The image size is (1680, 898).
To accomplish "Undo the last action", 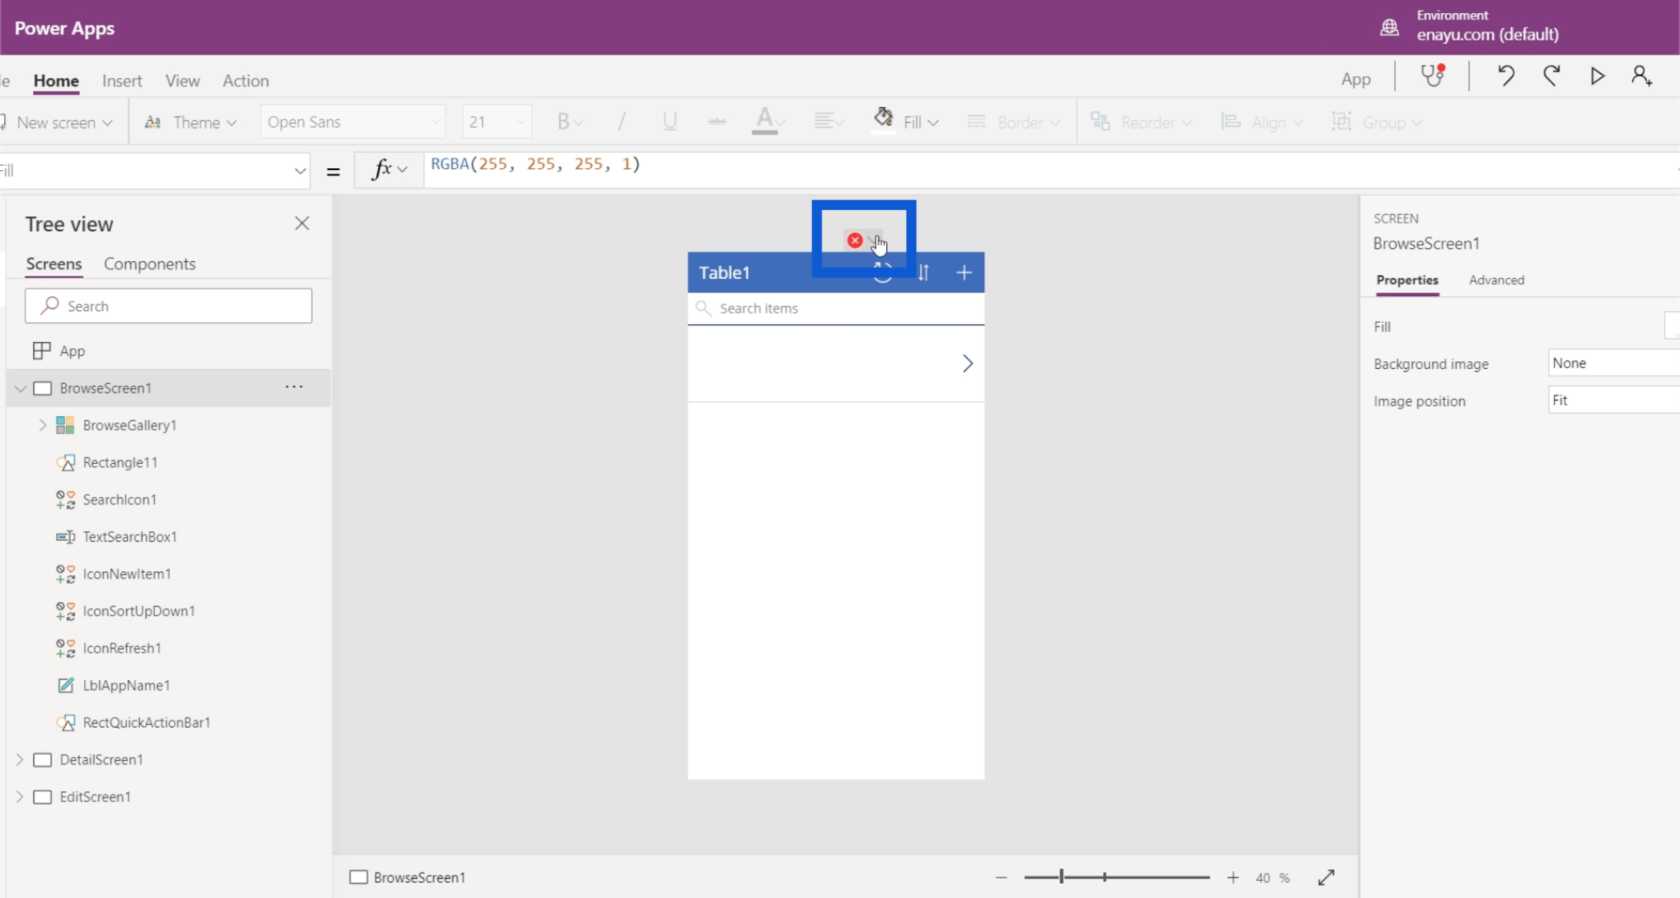I will [1506, 76].
